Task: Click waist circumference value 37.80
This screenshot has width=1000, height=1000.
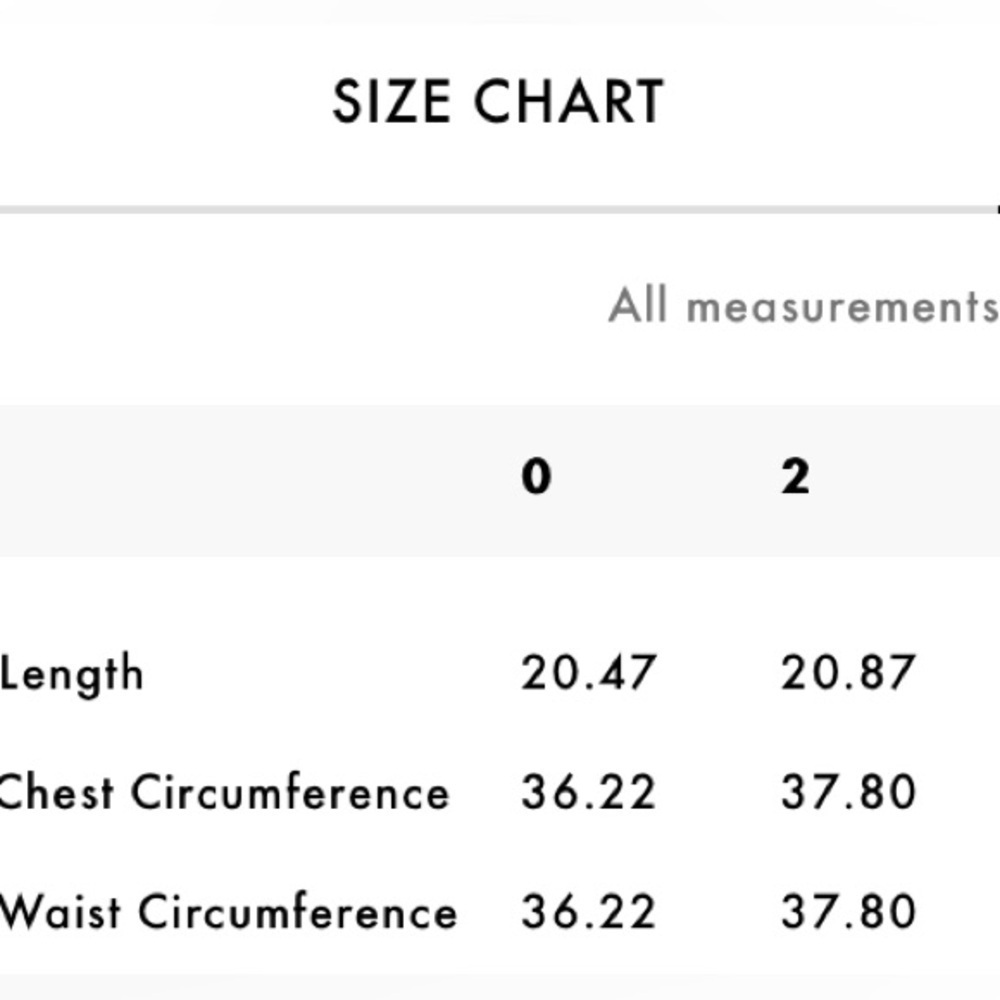Action: tap(848, 911)
